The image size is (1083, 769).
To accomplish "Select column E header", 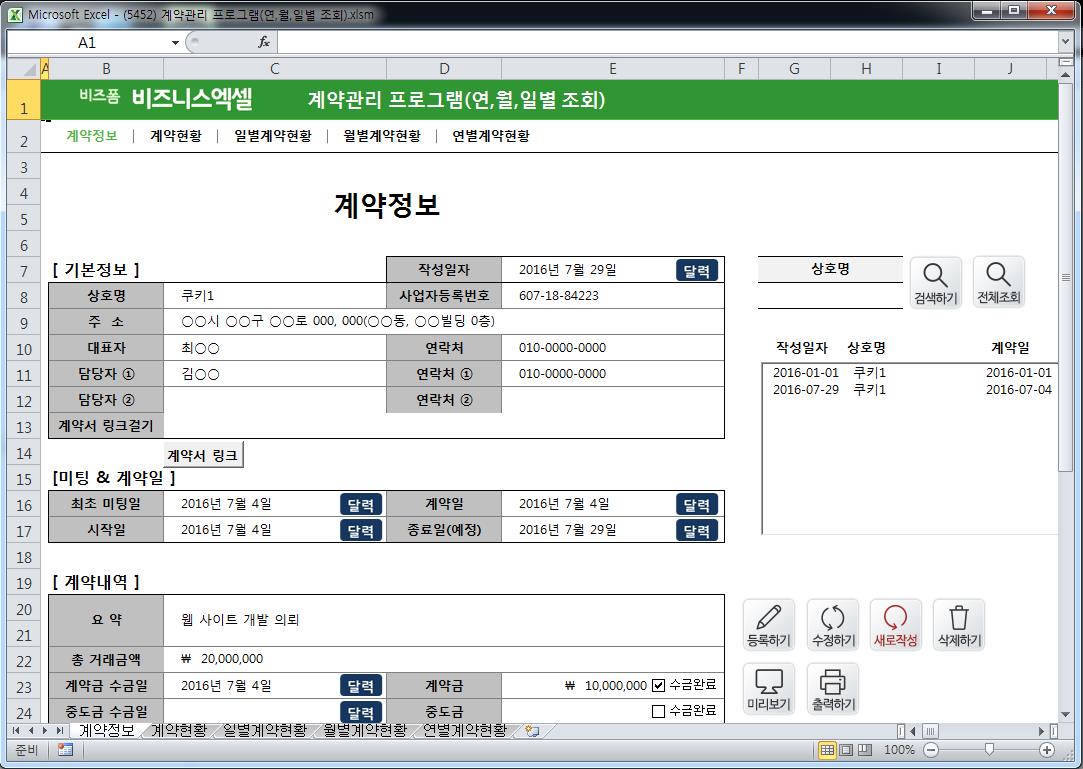I will [x=613, y=69].
